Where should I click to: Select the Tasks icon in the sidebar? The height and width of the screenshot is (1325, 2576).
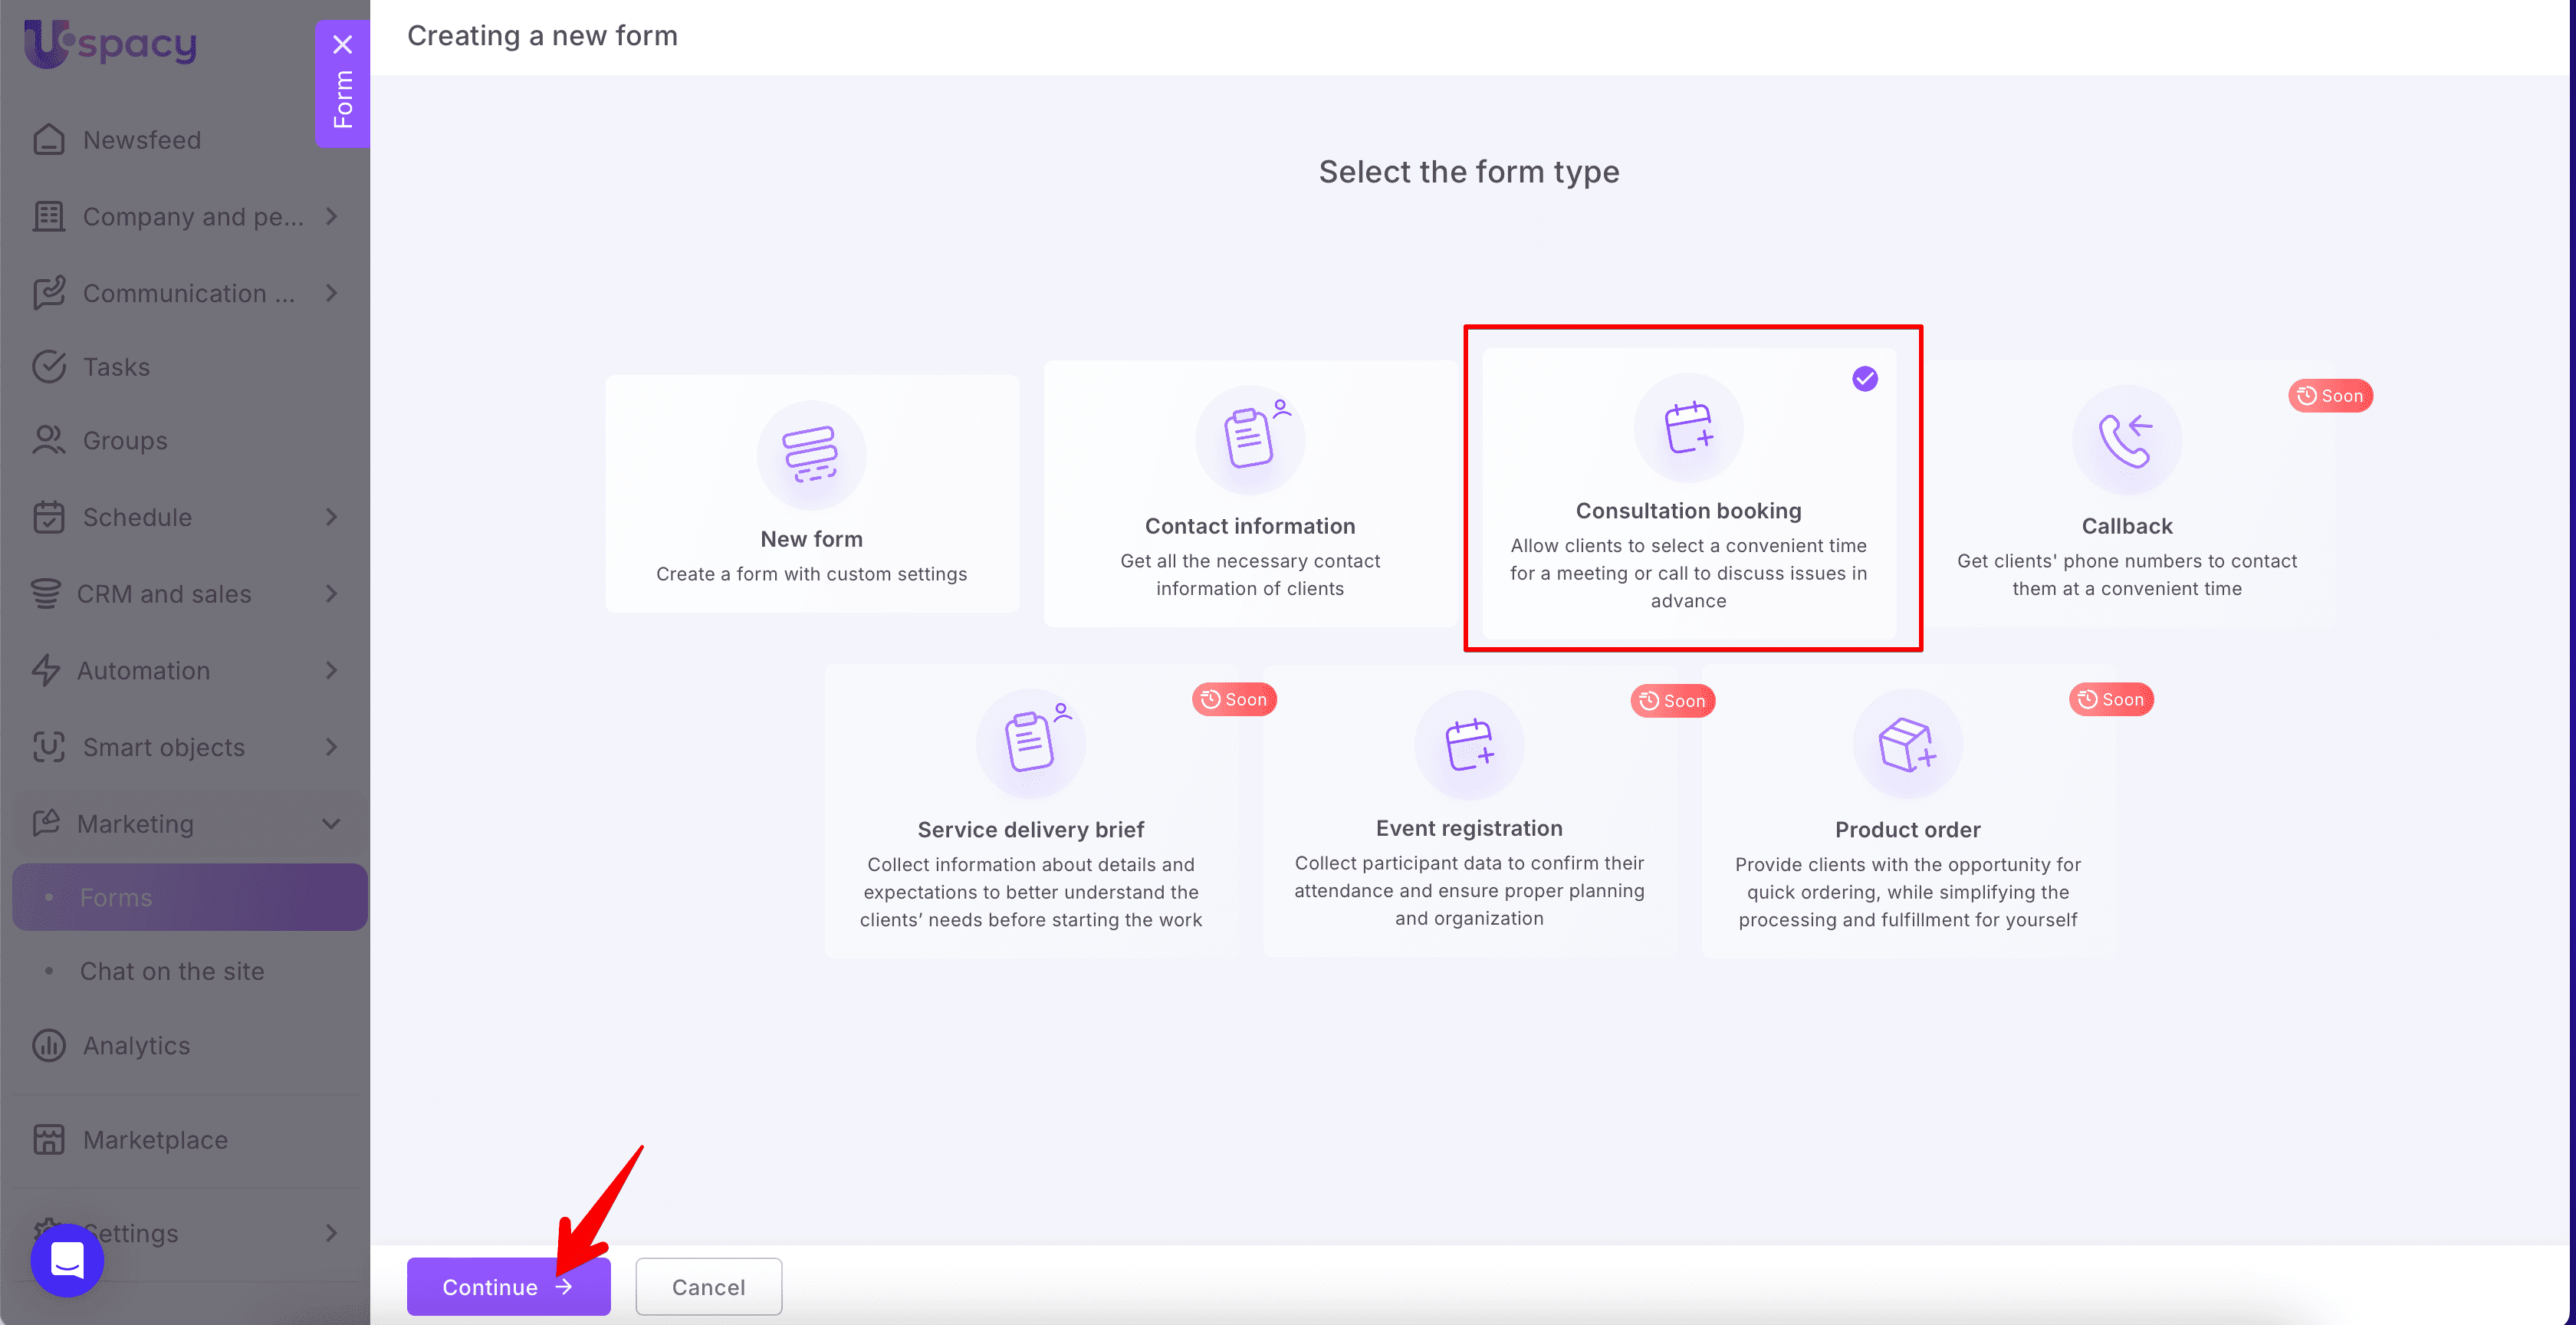pos(50,366)
